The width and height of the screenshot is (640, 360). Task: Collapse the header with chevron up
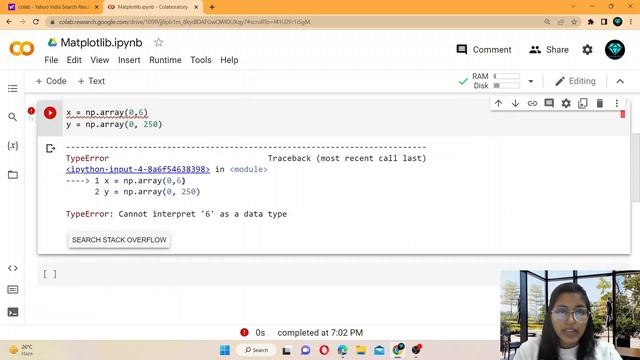pos(620,81)
